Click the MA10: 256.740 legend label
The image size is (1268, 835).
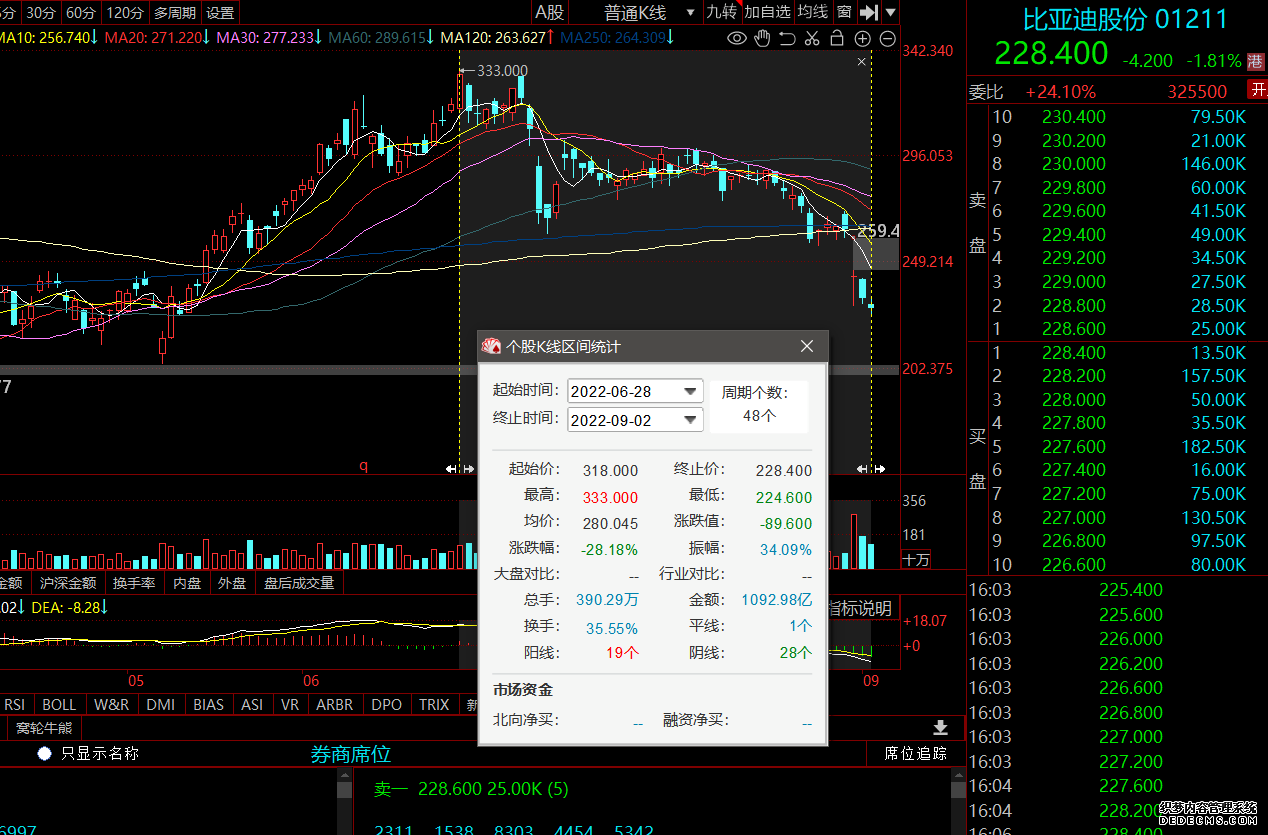click(48, 38)
